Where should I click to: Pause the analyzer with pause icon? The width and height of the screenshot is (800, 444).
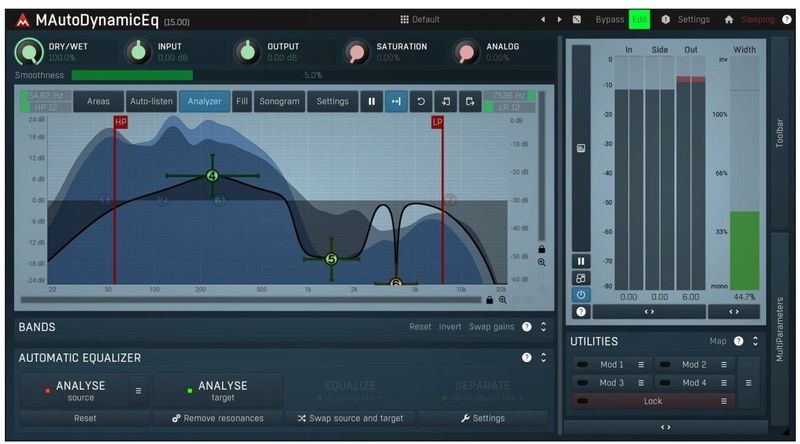click(371, 102)
